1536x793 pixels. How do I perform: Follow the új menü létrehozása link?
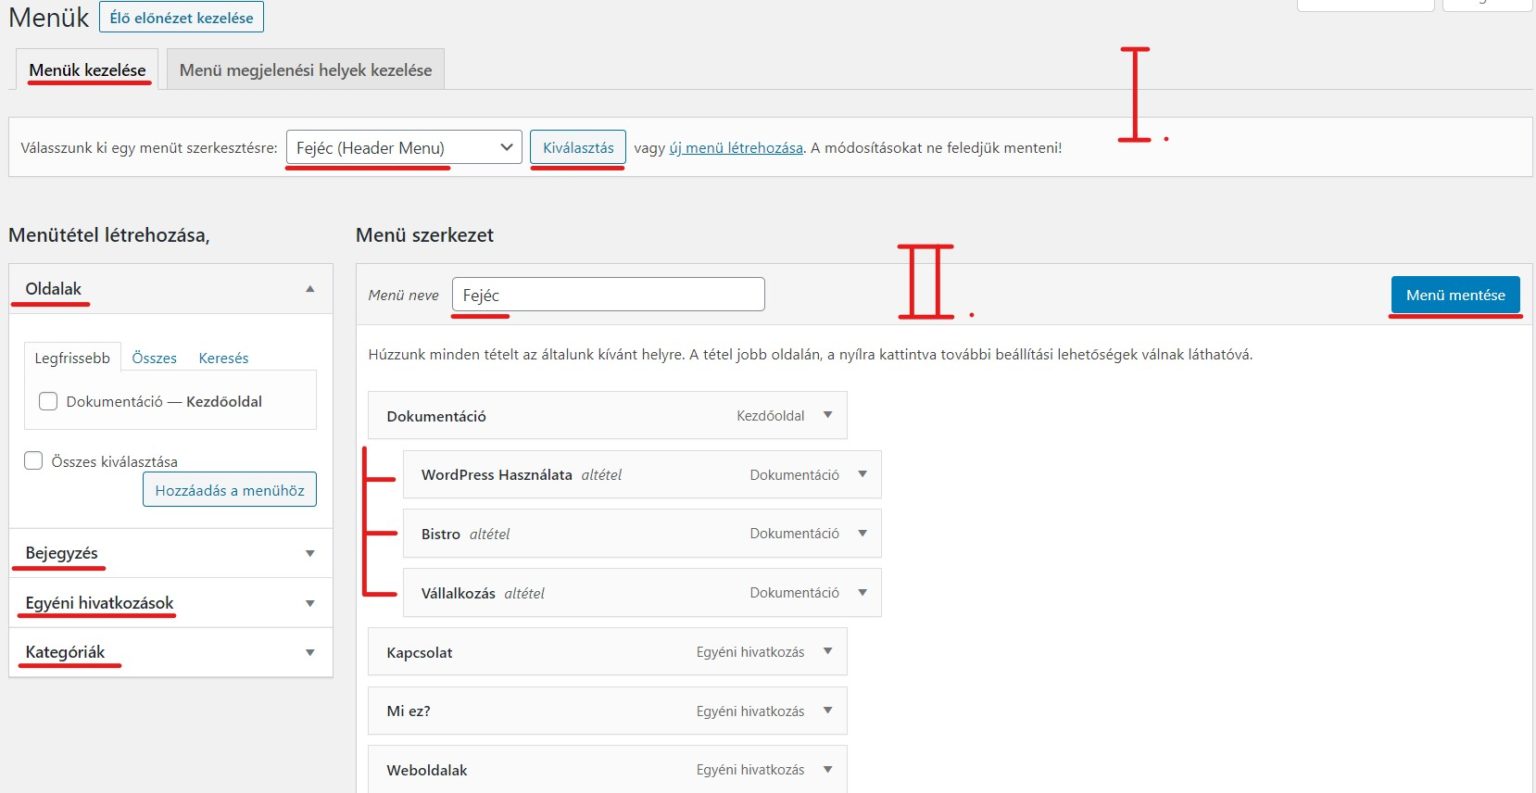[x=736, y=148]
